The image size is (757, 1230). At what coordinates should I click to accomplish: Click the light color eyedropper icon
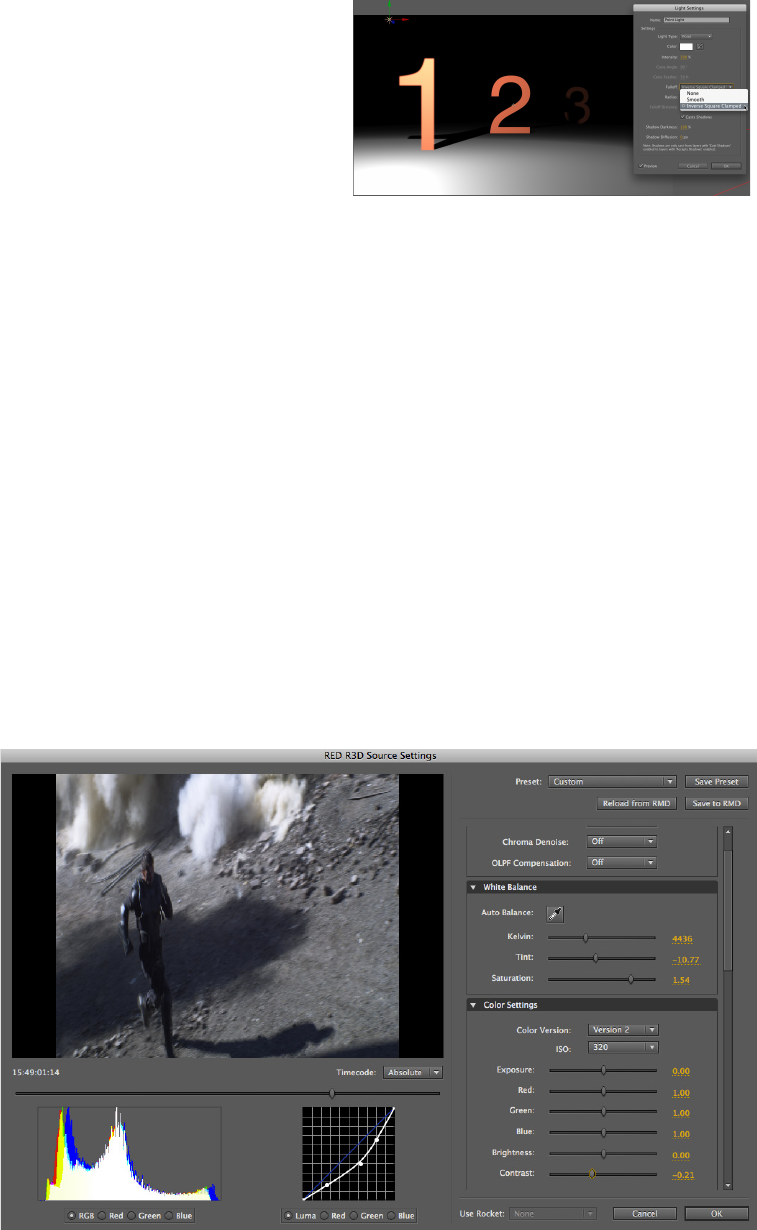coord(701,46)
